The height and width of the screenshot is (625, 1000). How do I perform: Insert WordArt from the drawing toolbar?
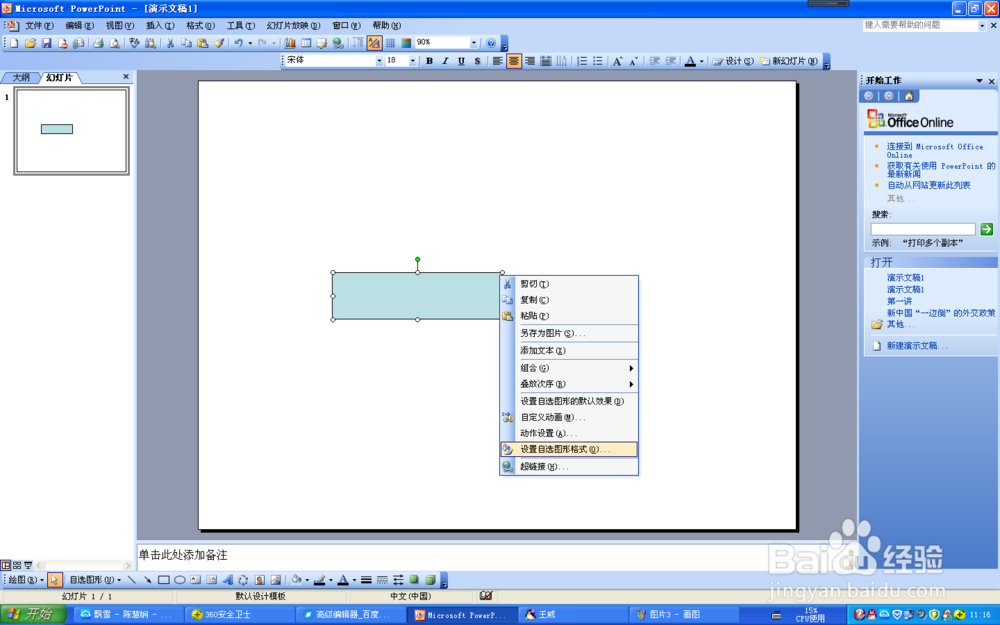(x=227, y=580)
